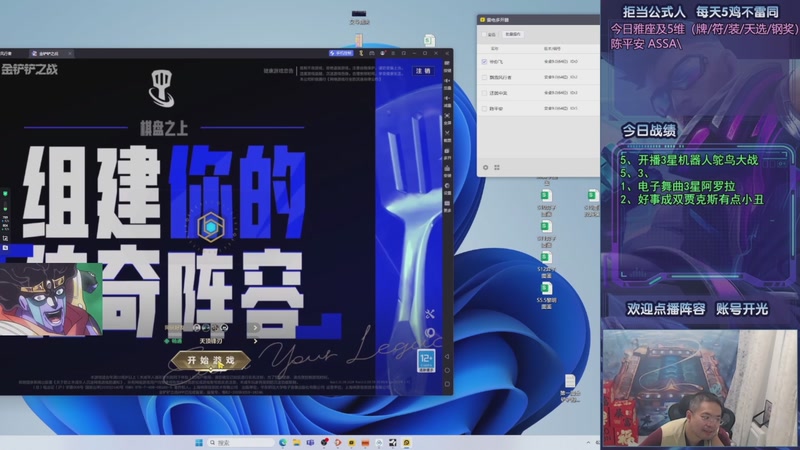This screenshot has height=450, width=800.
Task: Tick the checkbox for the ID:3 instance
Action: click(x=484, y=93)
